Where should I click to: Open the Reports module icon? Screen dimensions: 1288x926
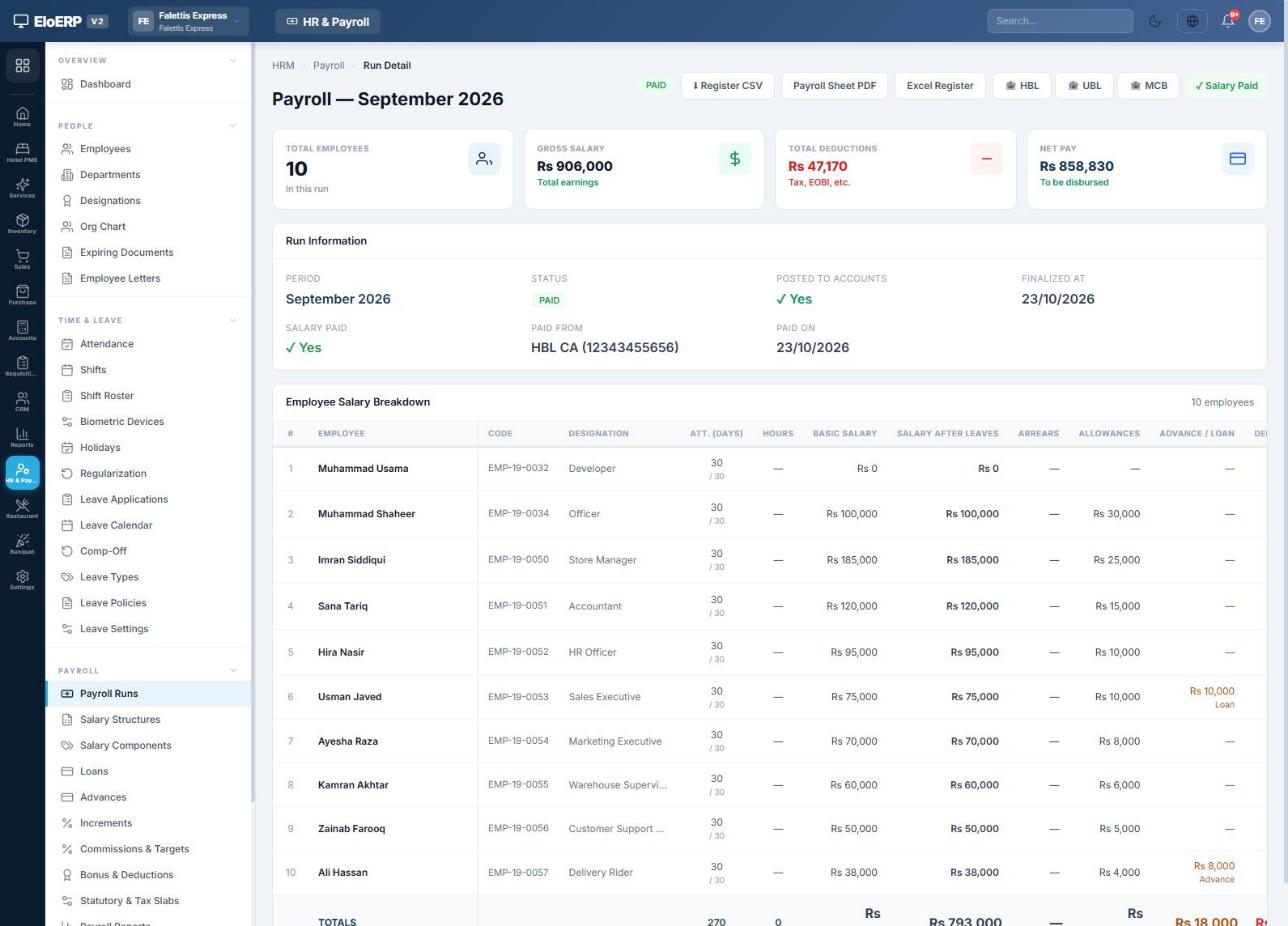pyautogui.click(x=22, y=438)
